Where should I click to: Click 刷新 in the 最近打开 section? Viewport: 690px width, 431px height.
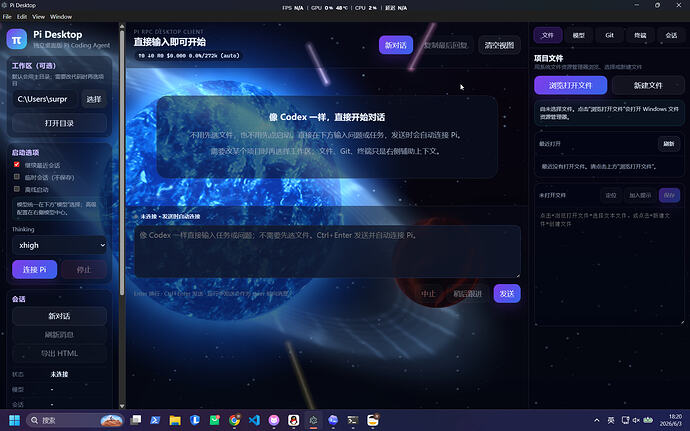coord(669,144)
